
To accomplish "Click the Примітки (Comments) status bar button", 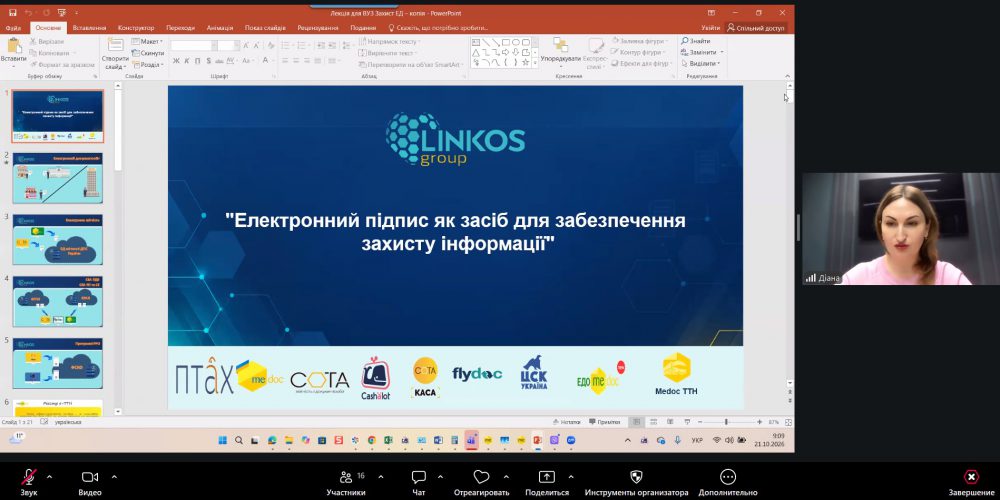I will click(x=605, y=422).
